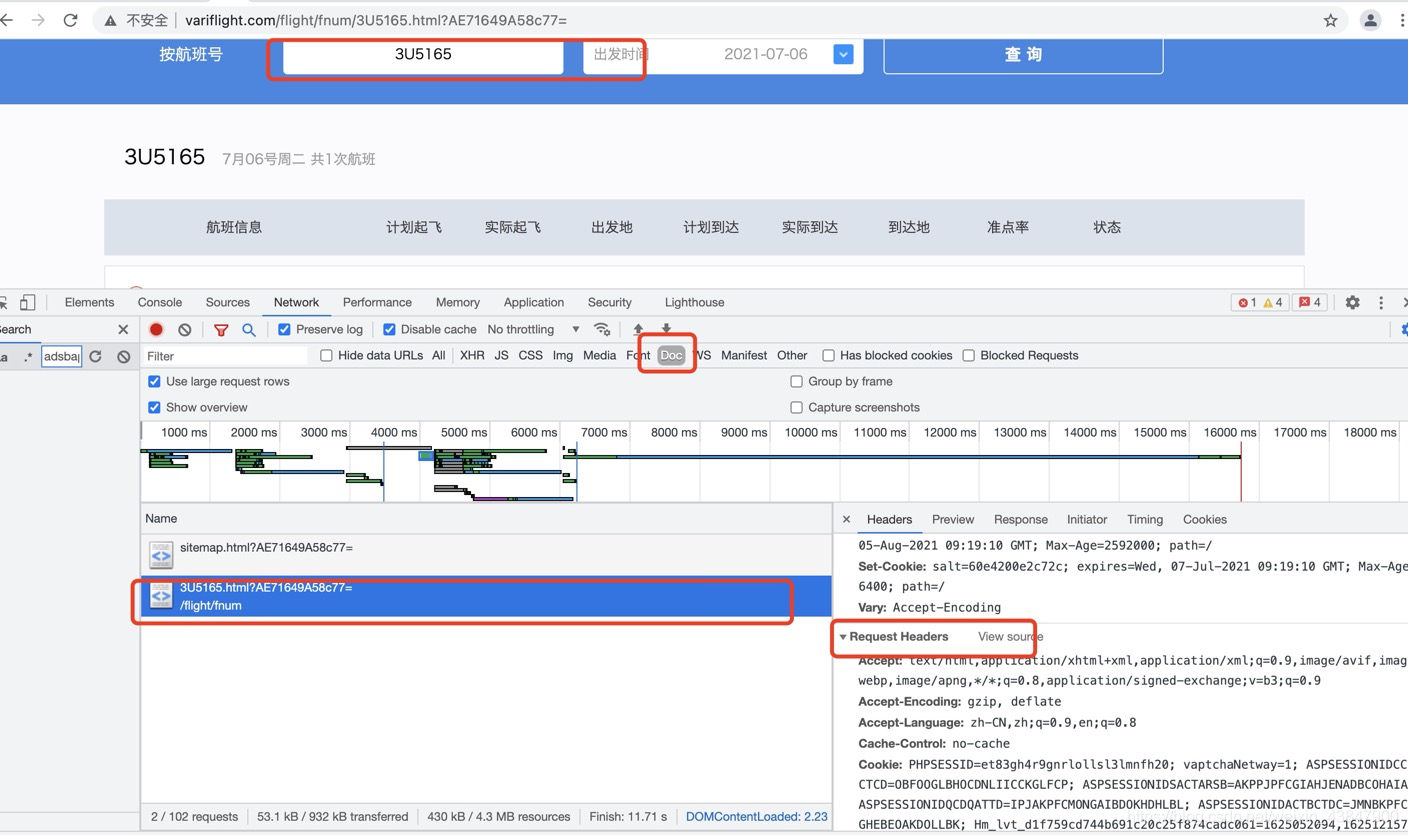
Task: Clear network log with the ban icon
Action: pos(184,329)
